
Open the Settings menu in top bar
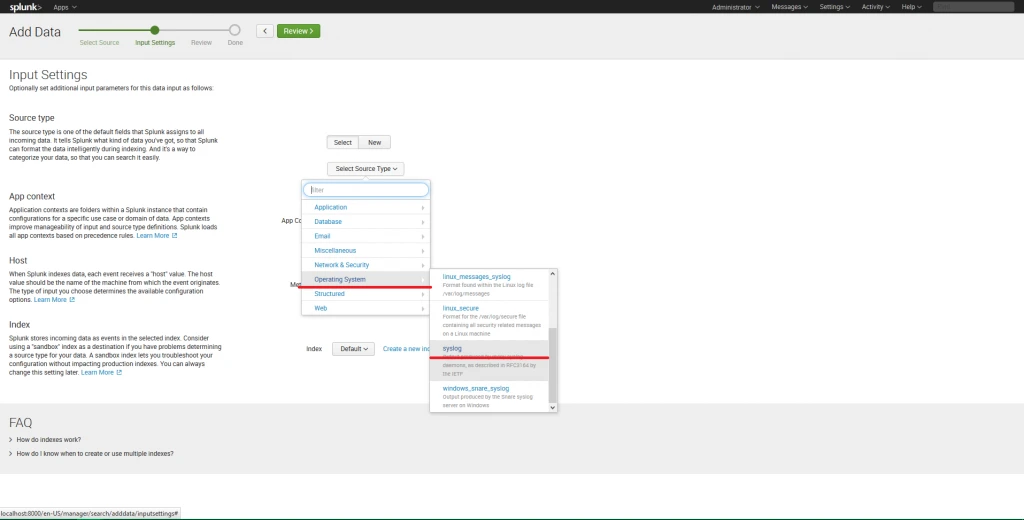[834, 7]
